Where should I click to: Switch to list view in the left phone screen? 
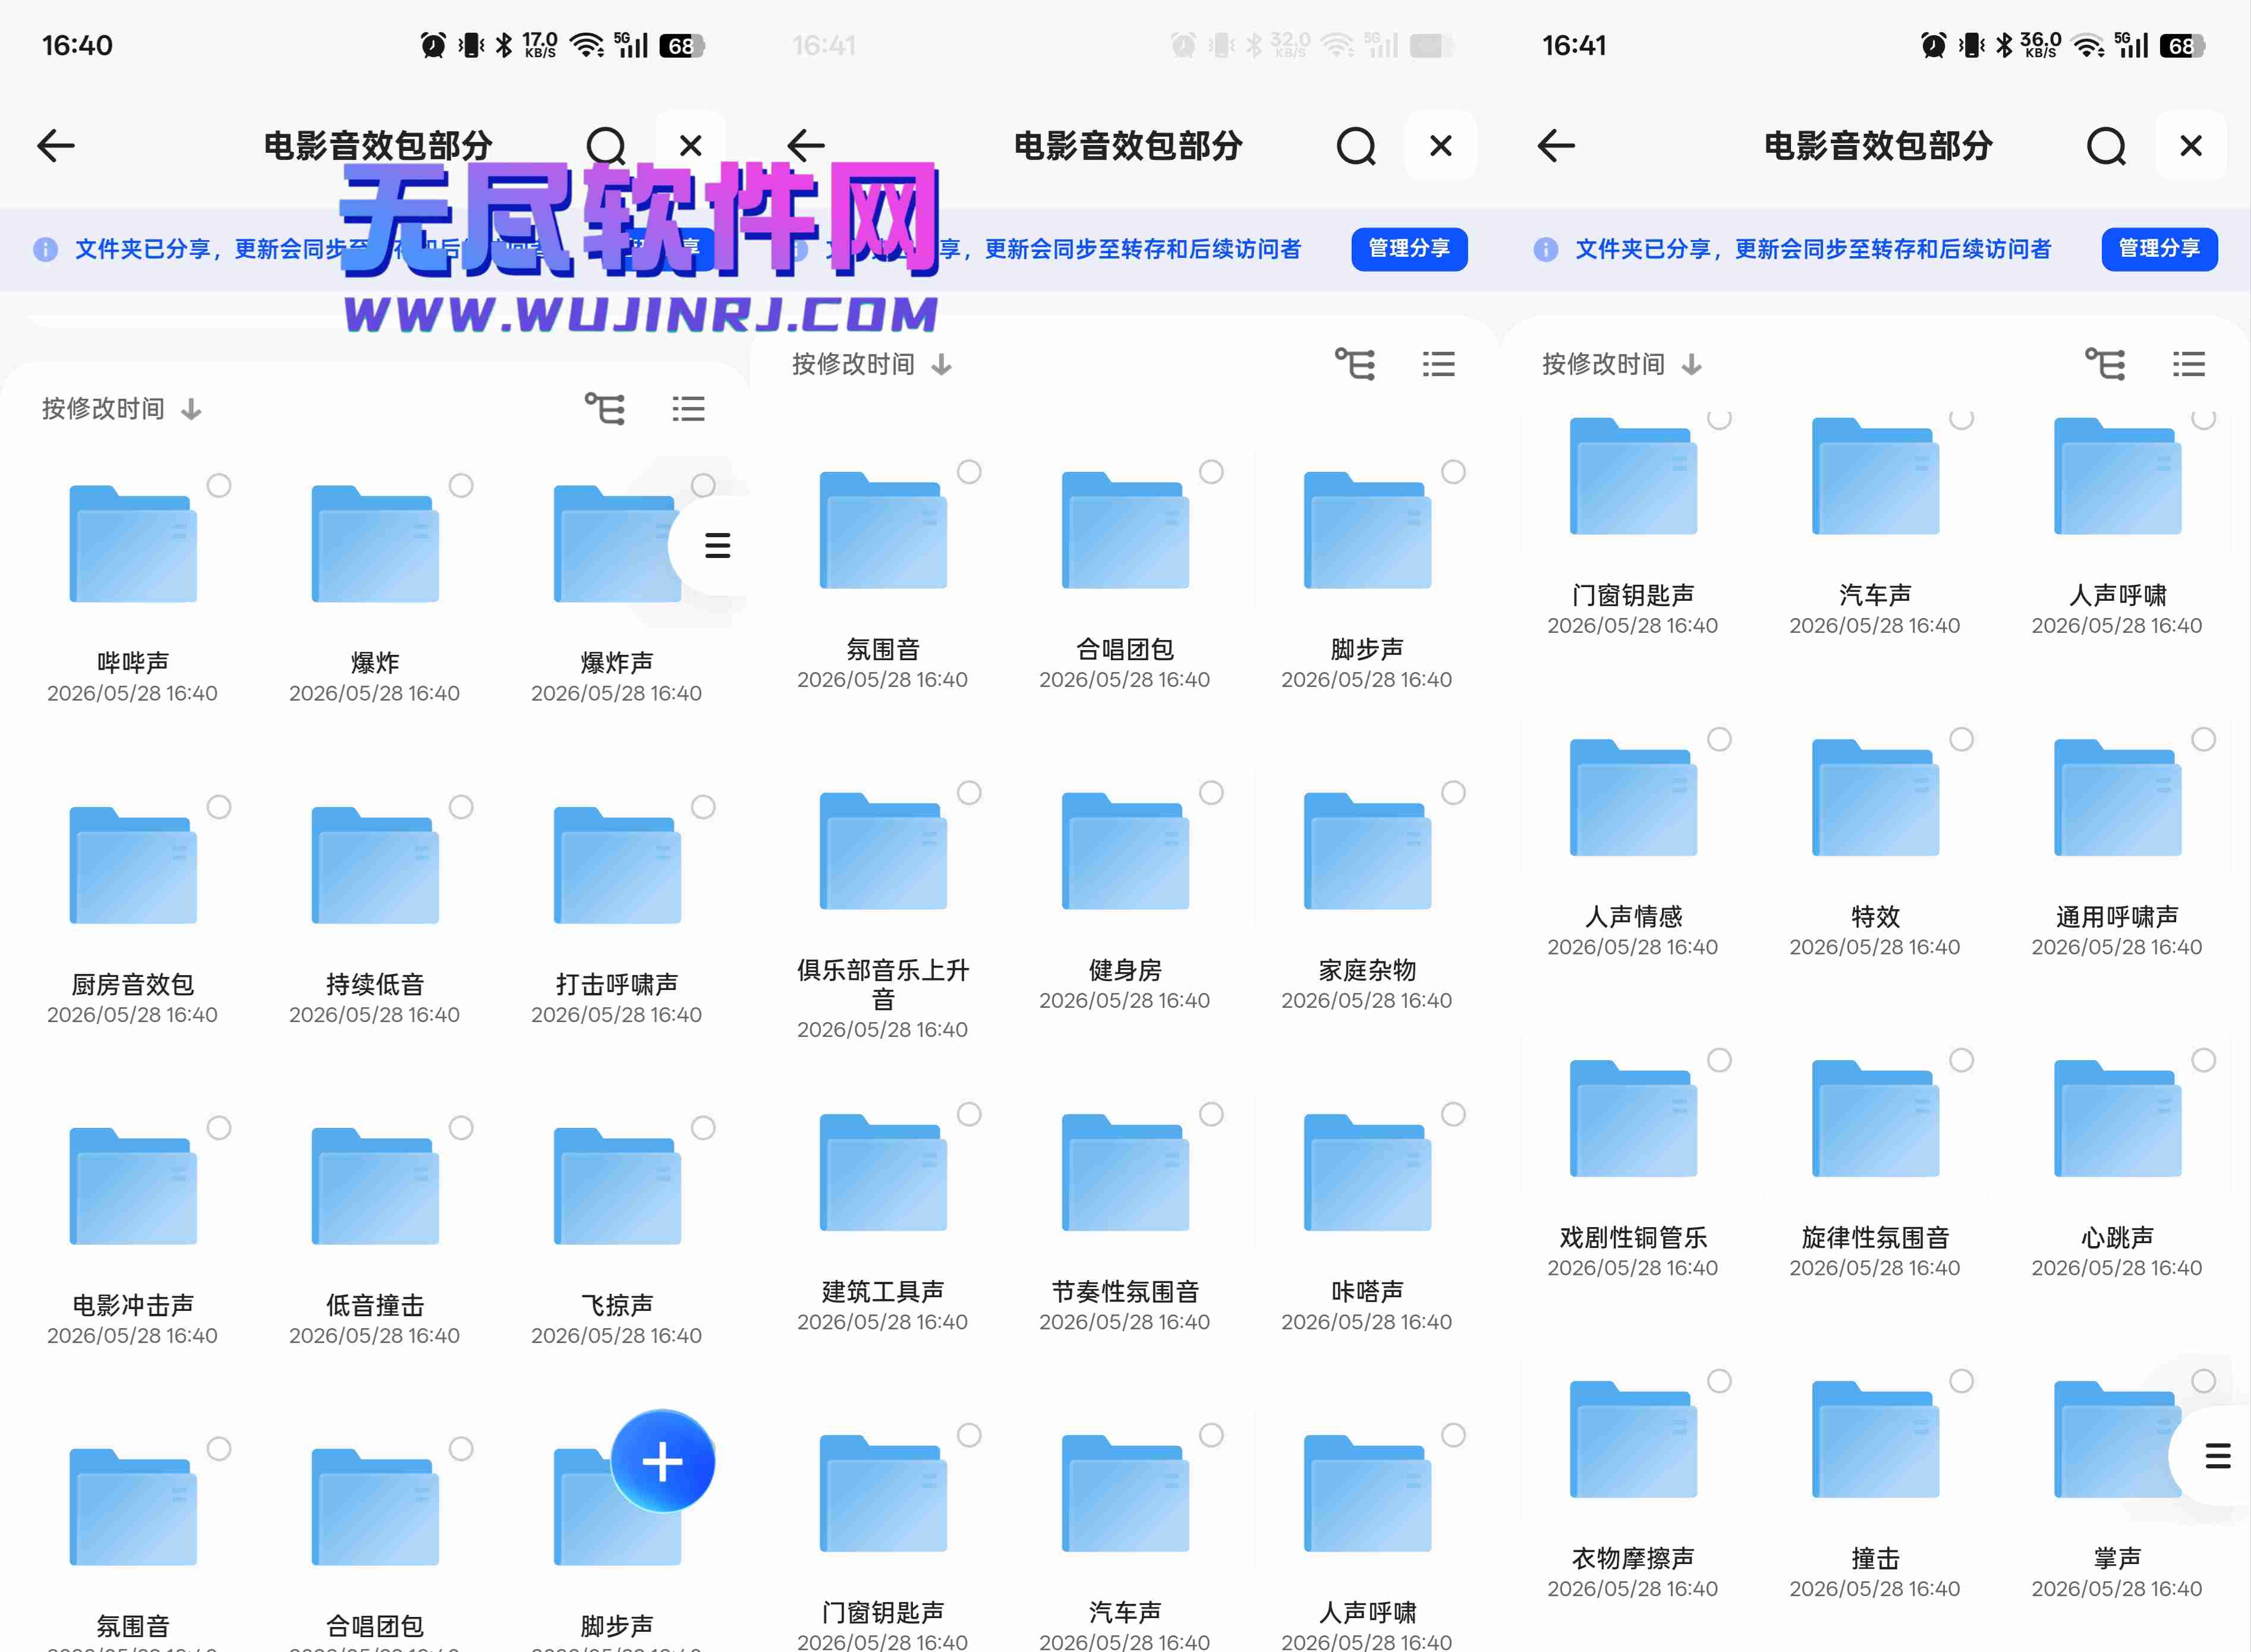pos(689,409)
